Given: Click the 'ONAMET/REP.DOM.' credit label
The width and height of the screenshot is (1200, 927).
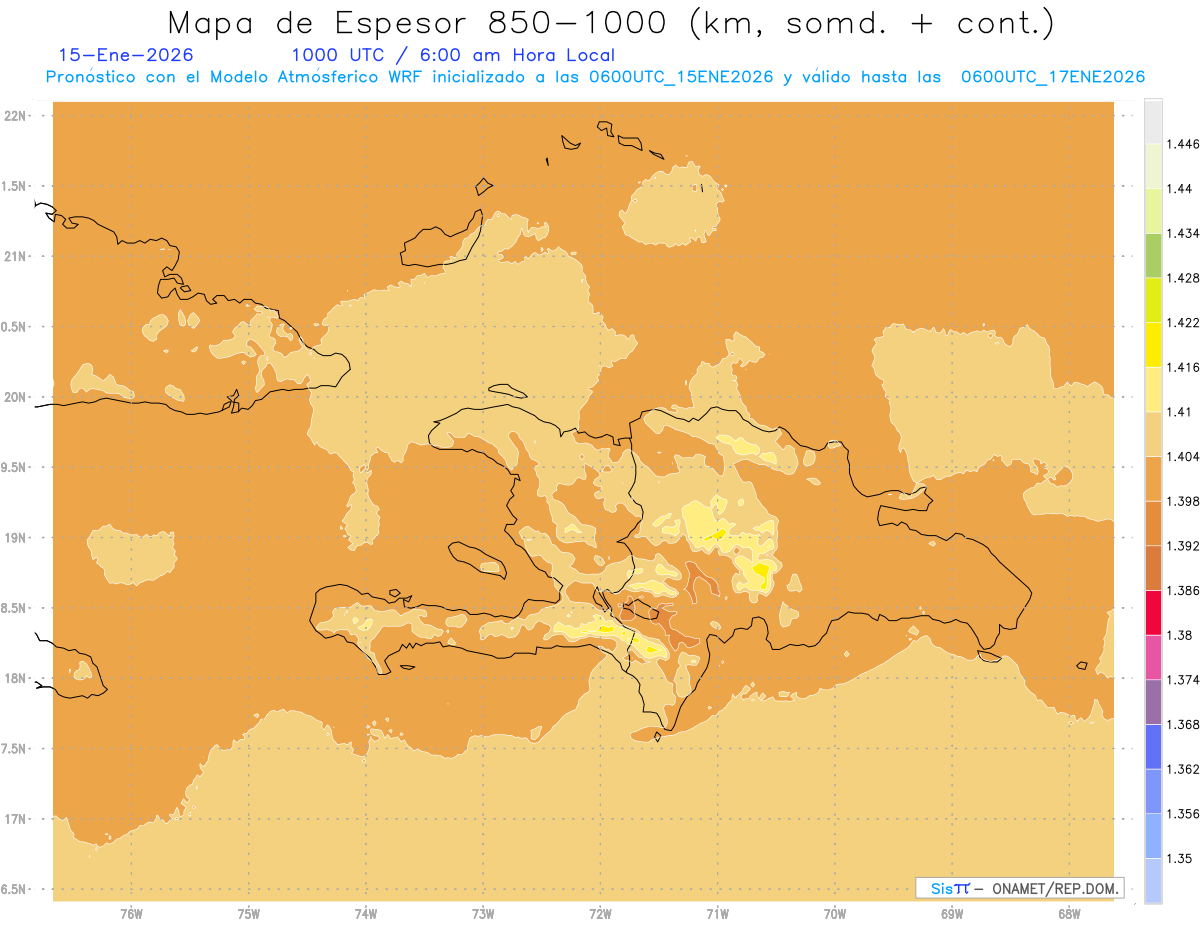Looking at the screenshot, I should point(1055,888).
